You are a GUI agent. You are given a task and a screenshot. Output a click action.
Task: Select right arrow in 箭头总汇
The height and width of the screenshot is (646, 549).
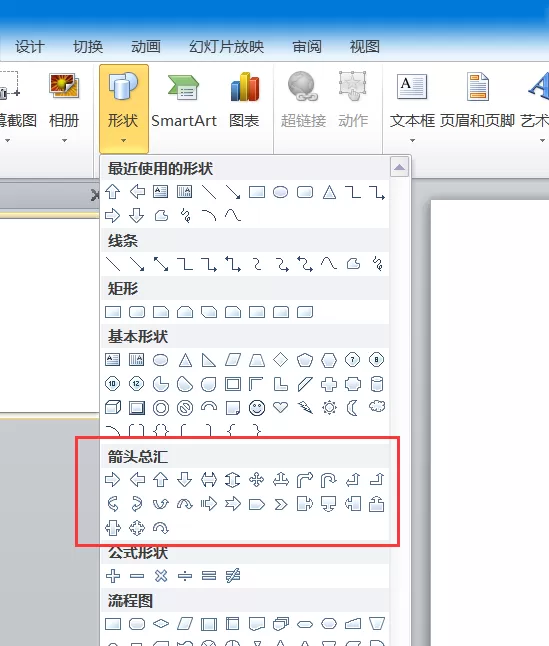point(112,480)
